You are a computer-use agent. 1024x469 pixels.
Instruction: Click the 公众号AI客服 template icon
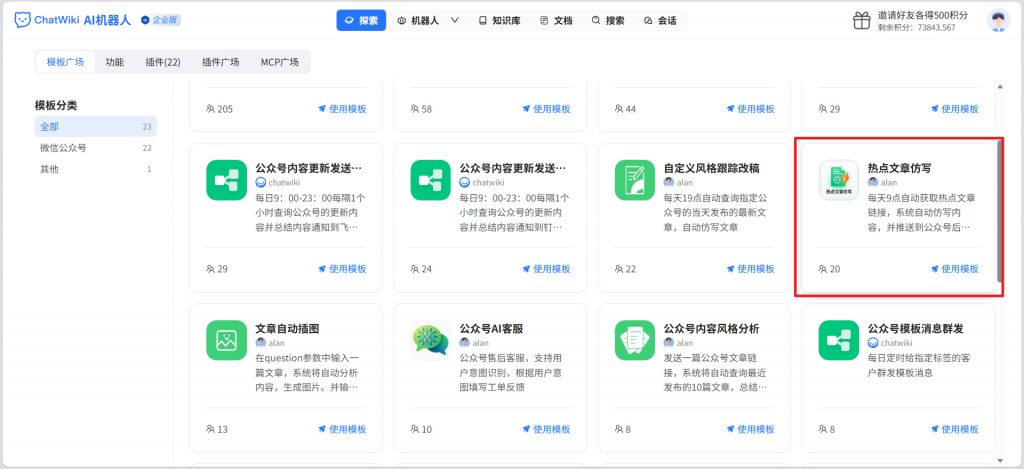(x=431, y=340)
